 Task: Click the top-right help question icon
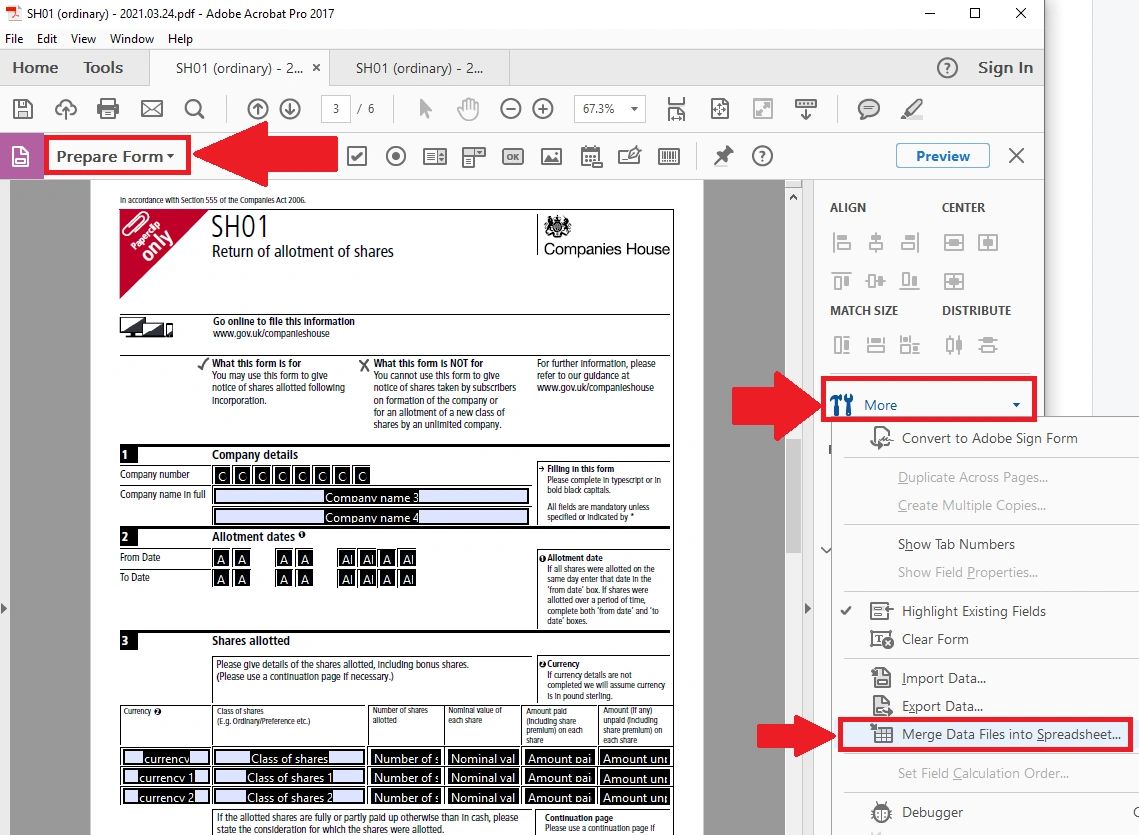click(x=947, y=68)
